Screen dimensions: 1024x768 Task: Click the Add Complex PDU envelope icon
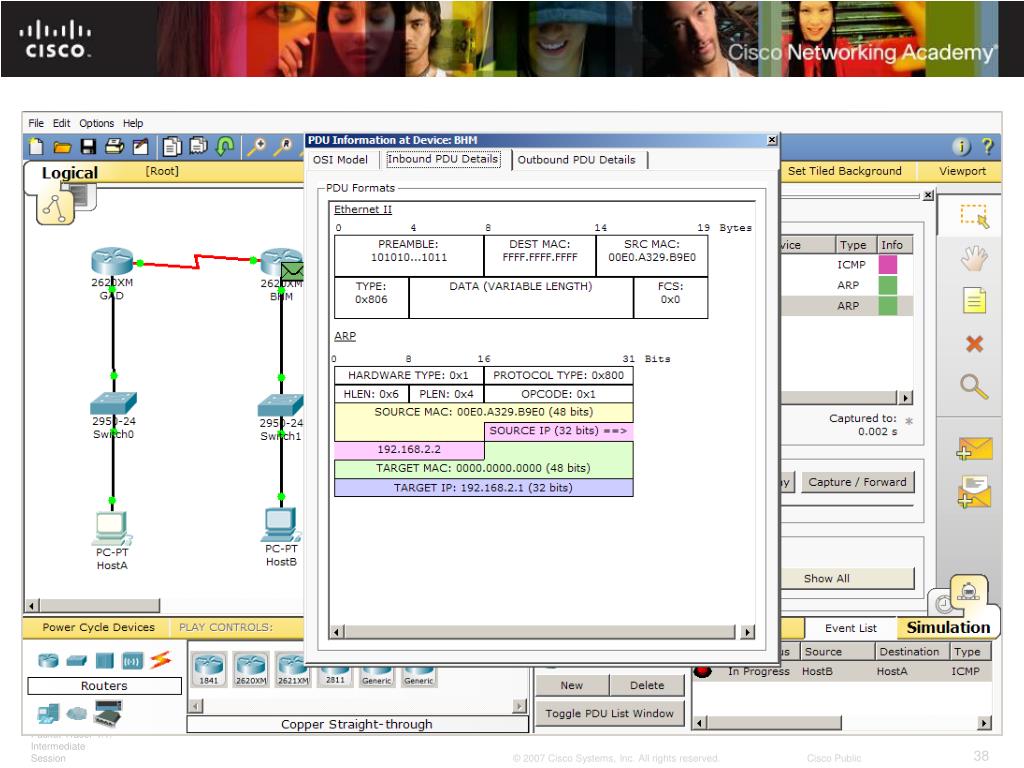(974, 492)
